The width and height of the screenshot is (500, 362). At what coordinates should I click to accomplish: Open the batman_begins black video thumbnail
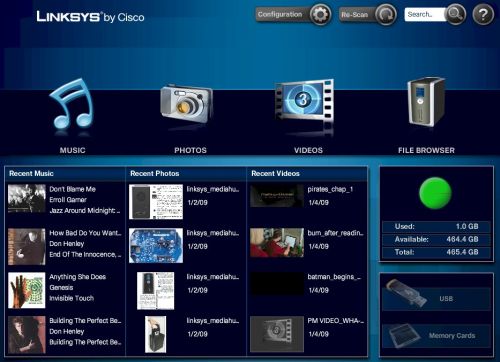point(277,284)
